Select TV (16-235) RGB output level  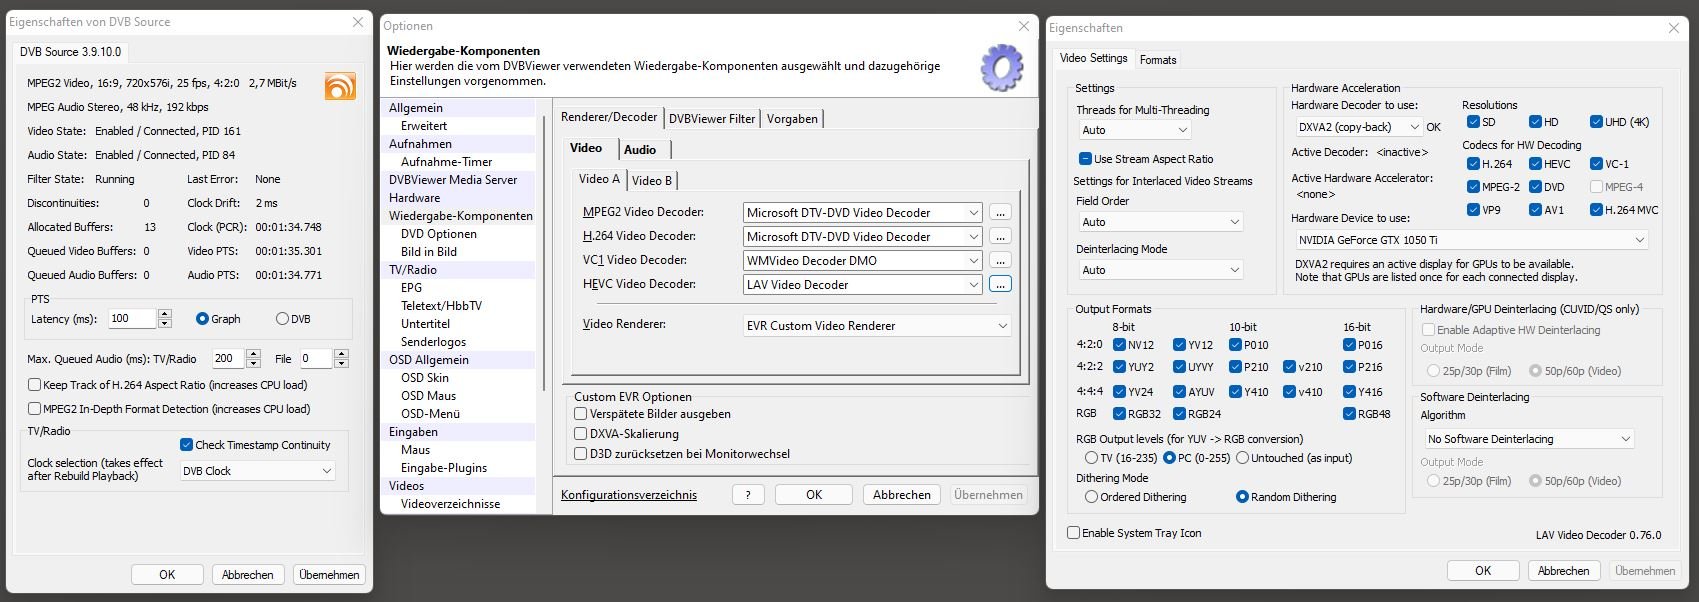pos(1091,458)
